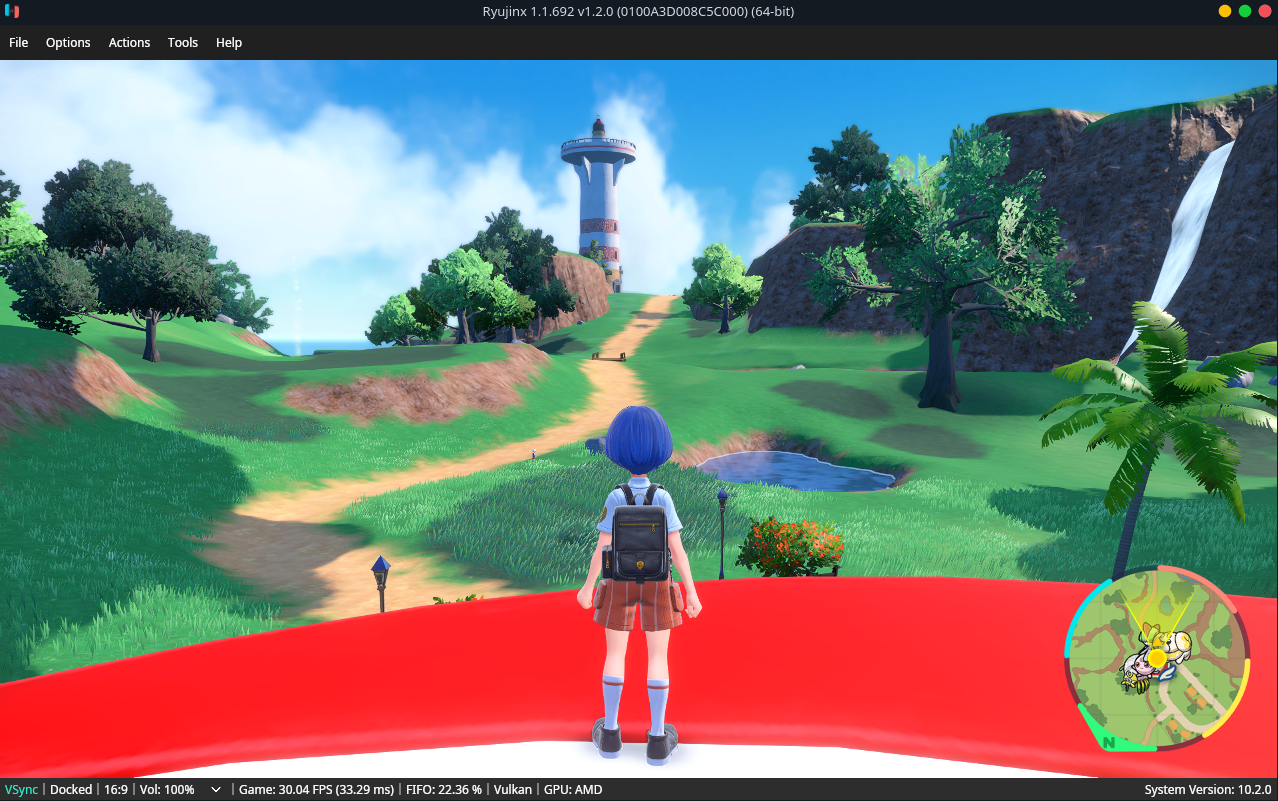Click the Game: 30.04 FPS readout
Viewport: 1278px width, 801px height.
click(x=316, y=790)
